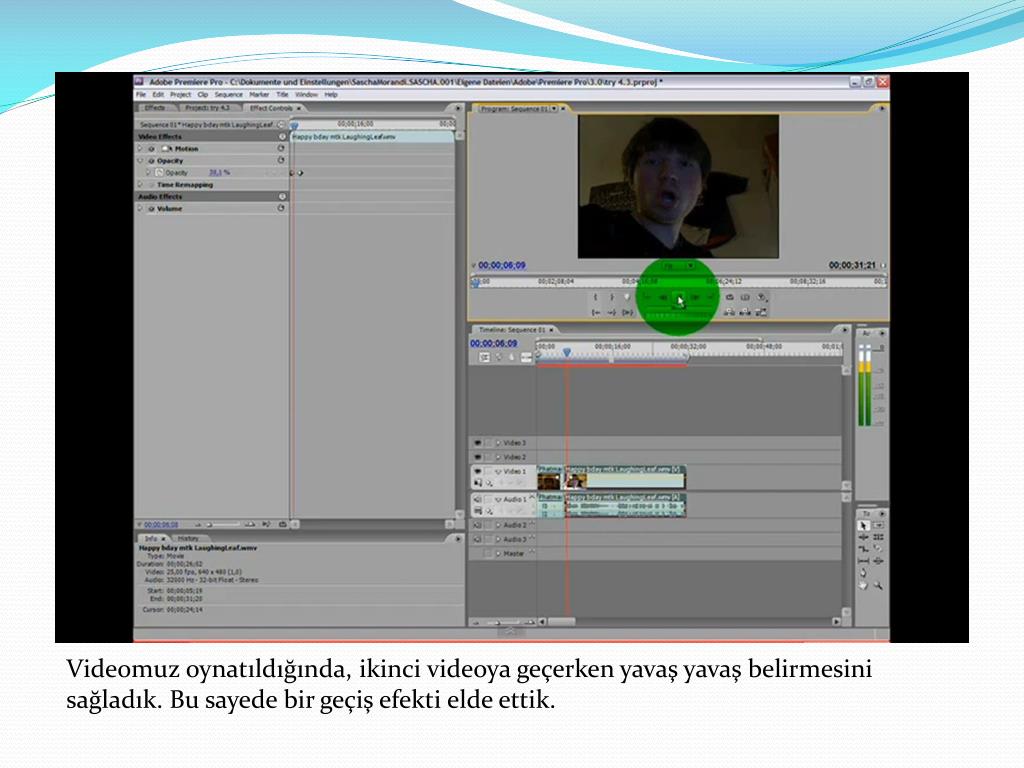Screen dimensions: 1024x768
Task: Close the Effect Controls tab
Action: click(x=299, y=108)
